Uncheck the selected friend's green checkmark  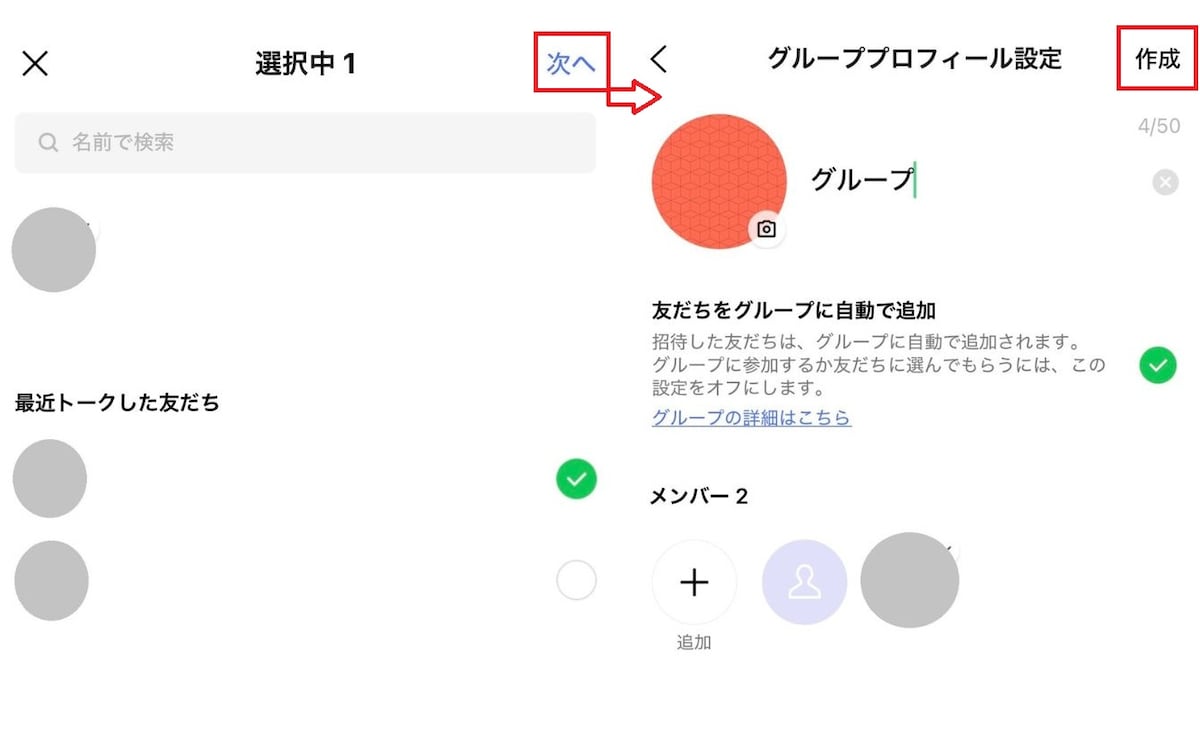pyautogui.click(x=576, y=479)
